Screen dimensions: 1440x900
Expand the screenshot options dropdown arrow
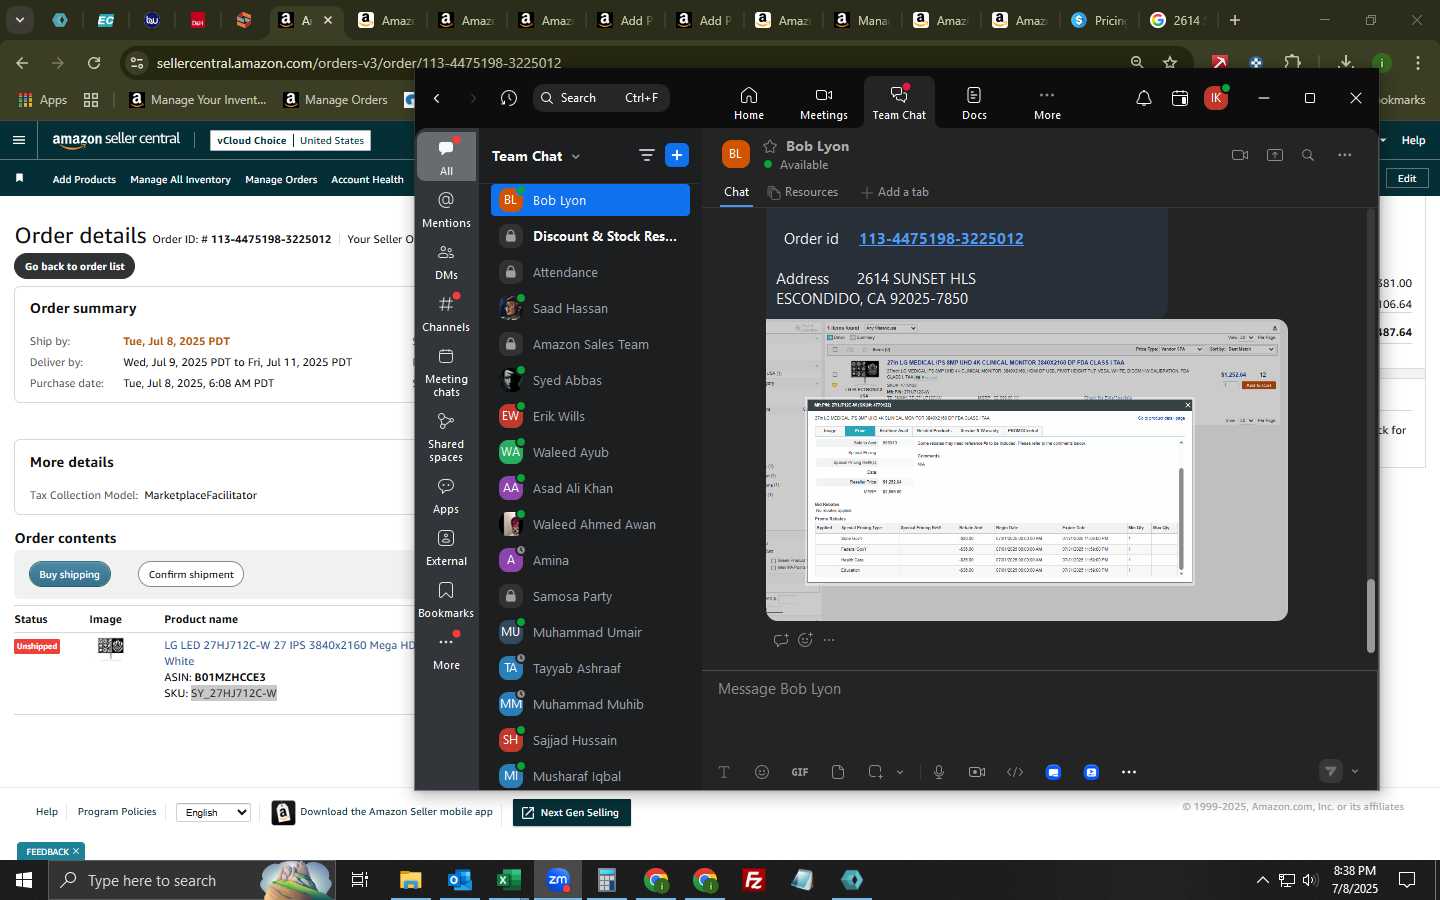tap(900, 772)
